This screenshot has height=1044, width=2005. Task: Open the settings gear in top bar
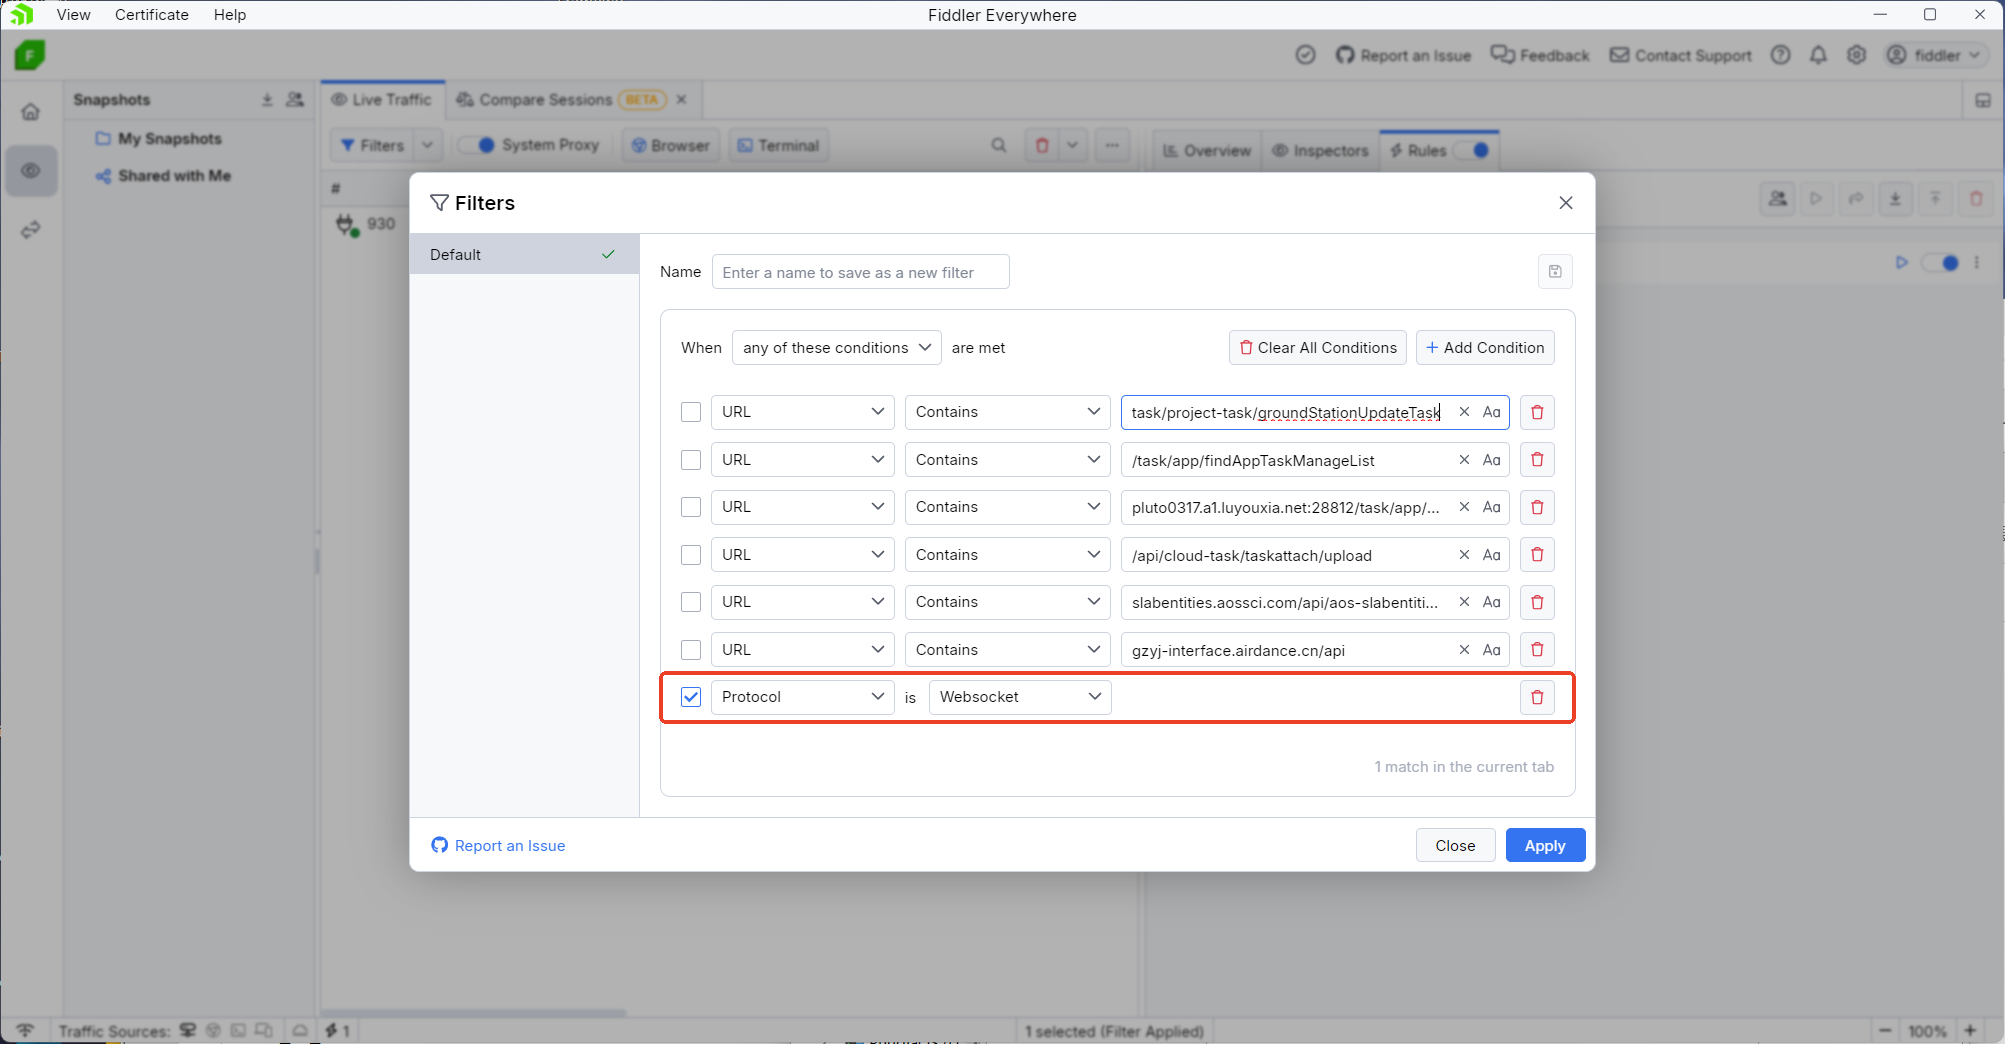point(1856,55)
